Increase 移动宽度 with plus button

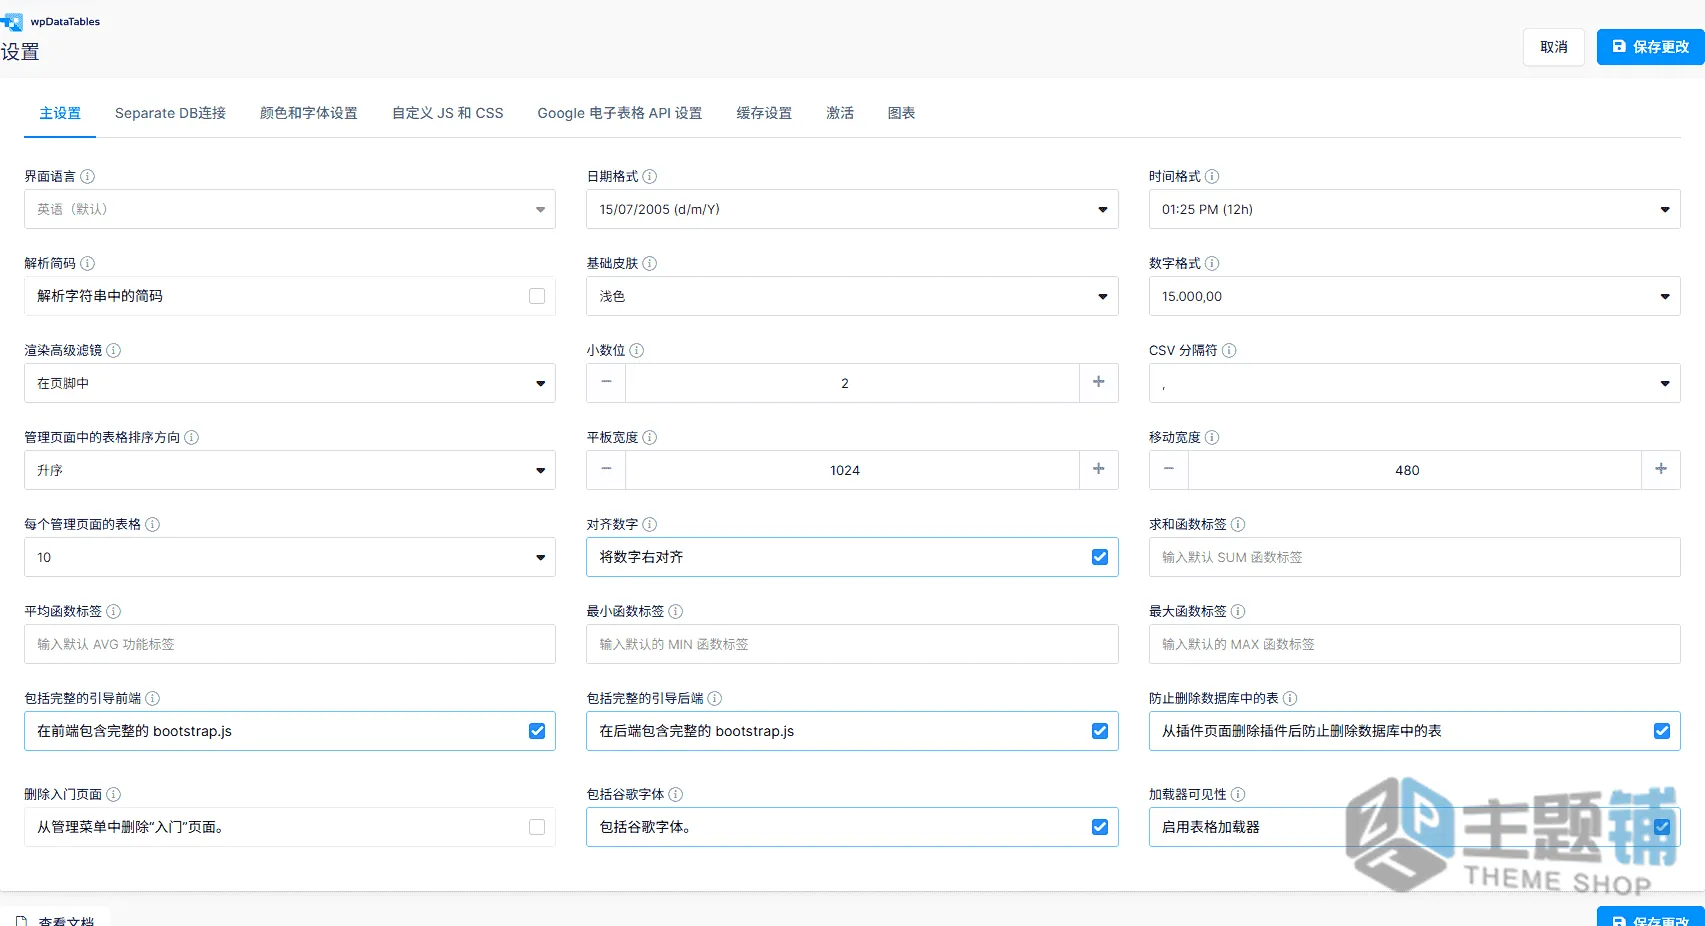coord(1661,470)
